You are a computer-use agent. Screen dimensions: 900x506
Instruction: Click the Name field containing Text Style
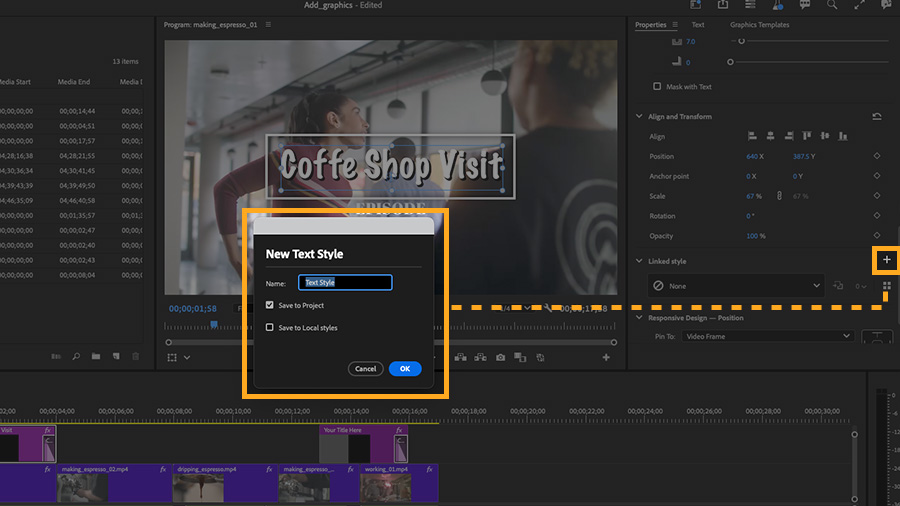click(346, 282)
